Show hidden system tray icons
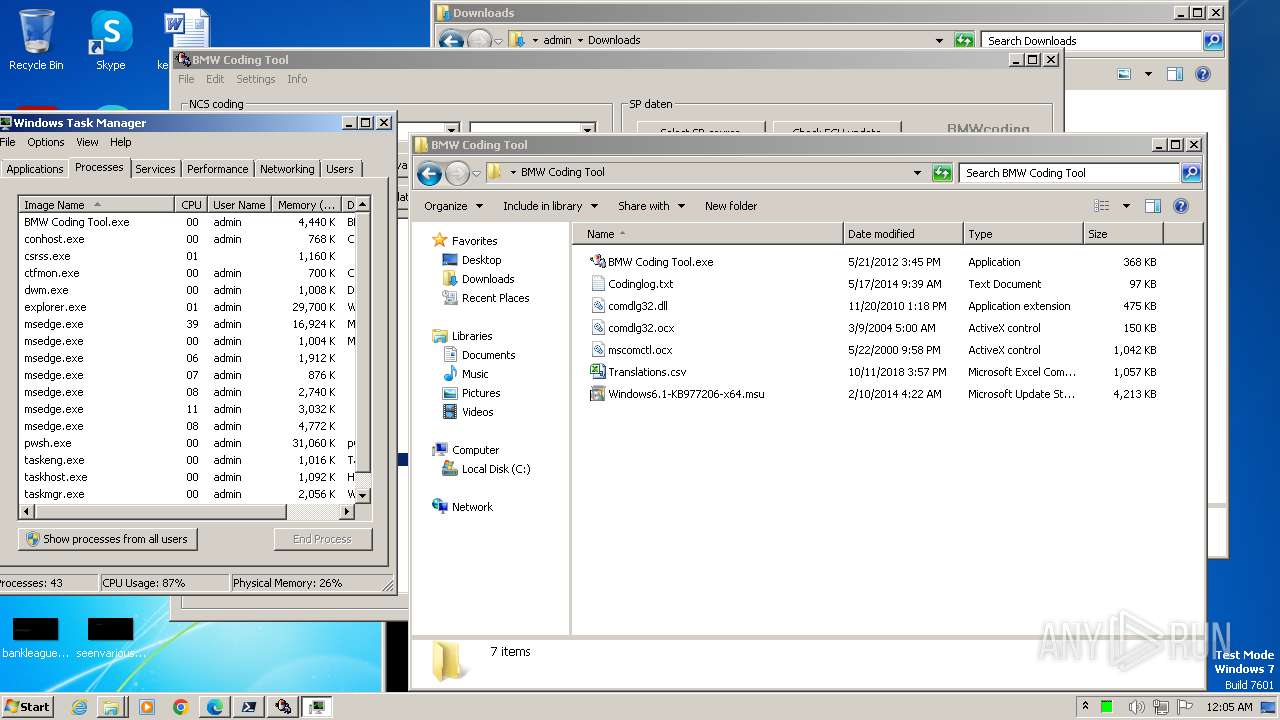 [1086, 707]
